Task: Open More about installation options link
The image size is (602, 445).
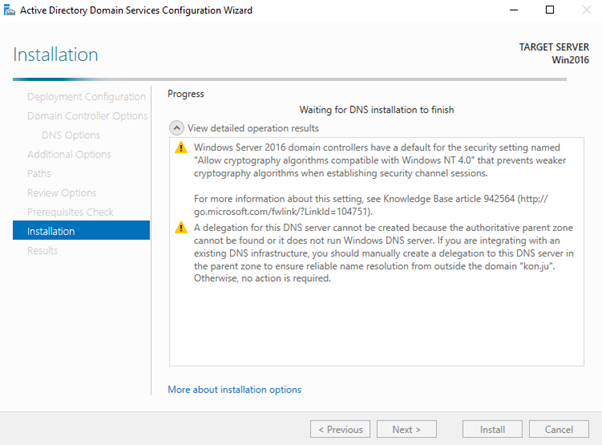Action: (x=234, y=389)
